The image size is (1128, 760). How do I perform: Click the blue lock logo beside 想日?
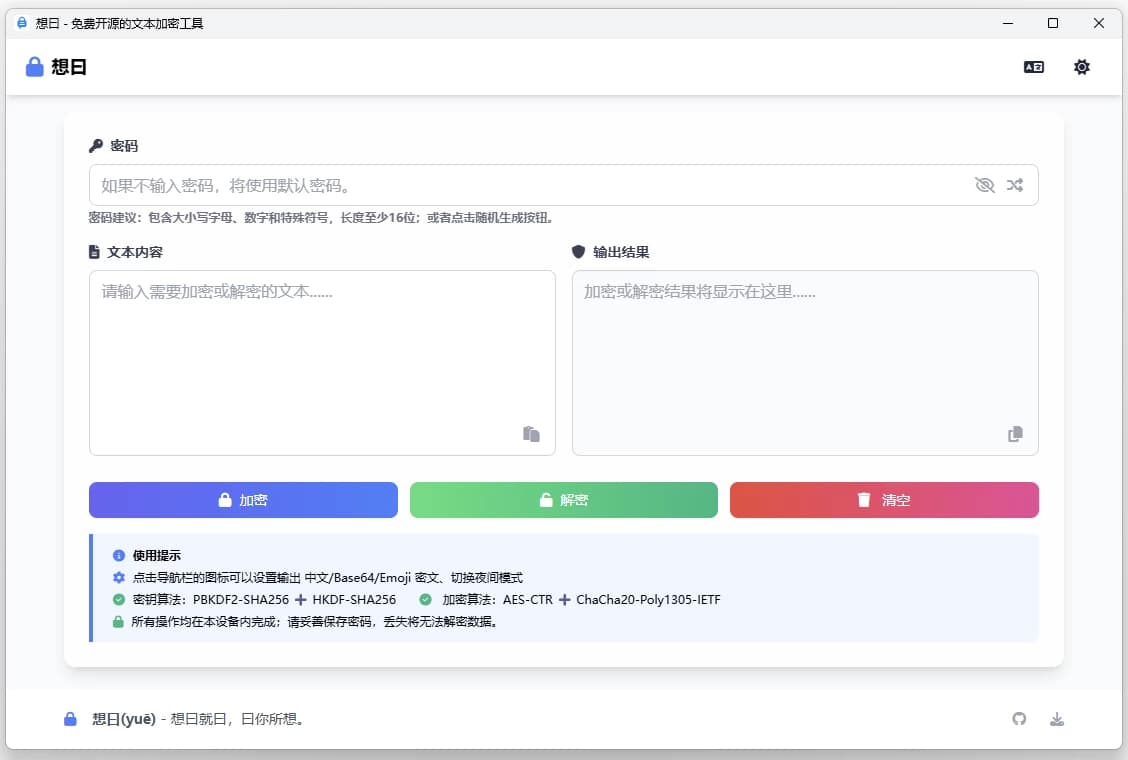tap(33, 66)
